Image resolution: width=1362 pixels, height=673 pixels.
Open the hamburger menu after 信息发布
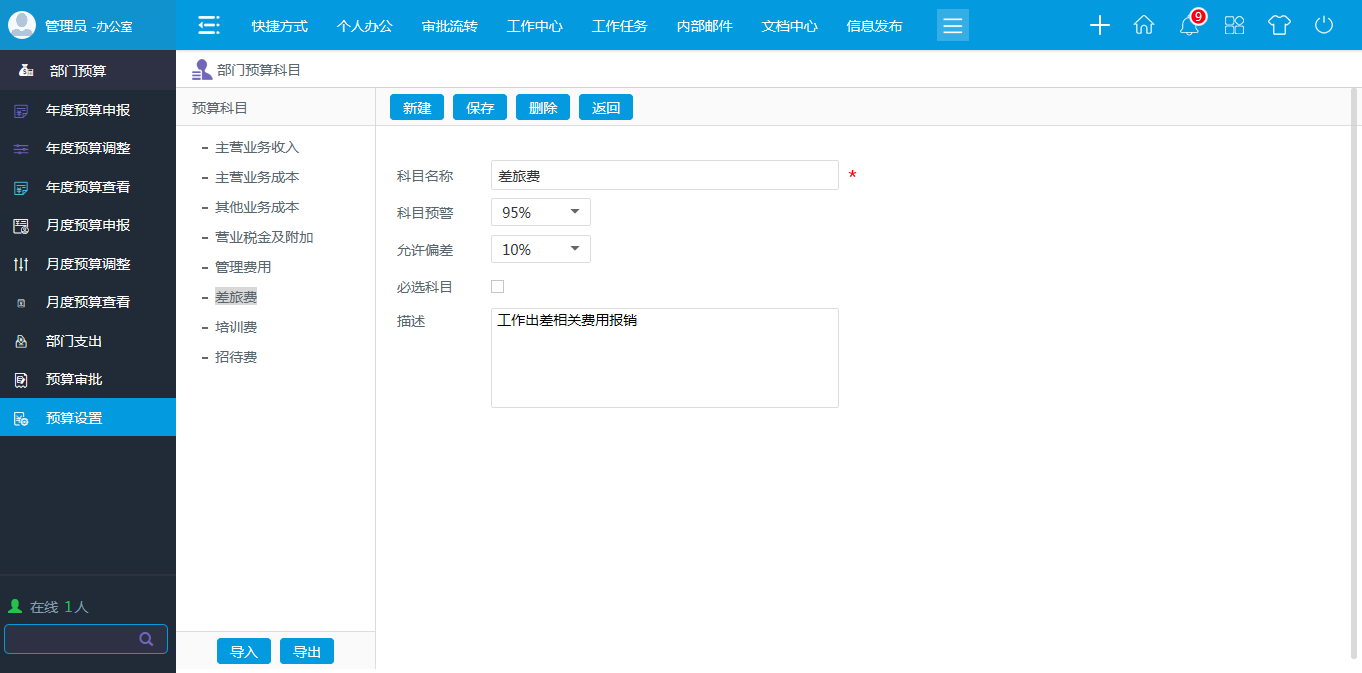[x=952, y=25]
